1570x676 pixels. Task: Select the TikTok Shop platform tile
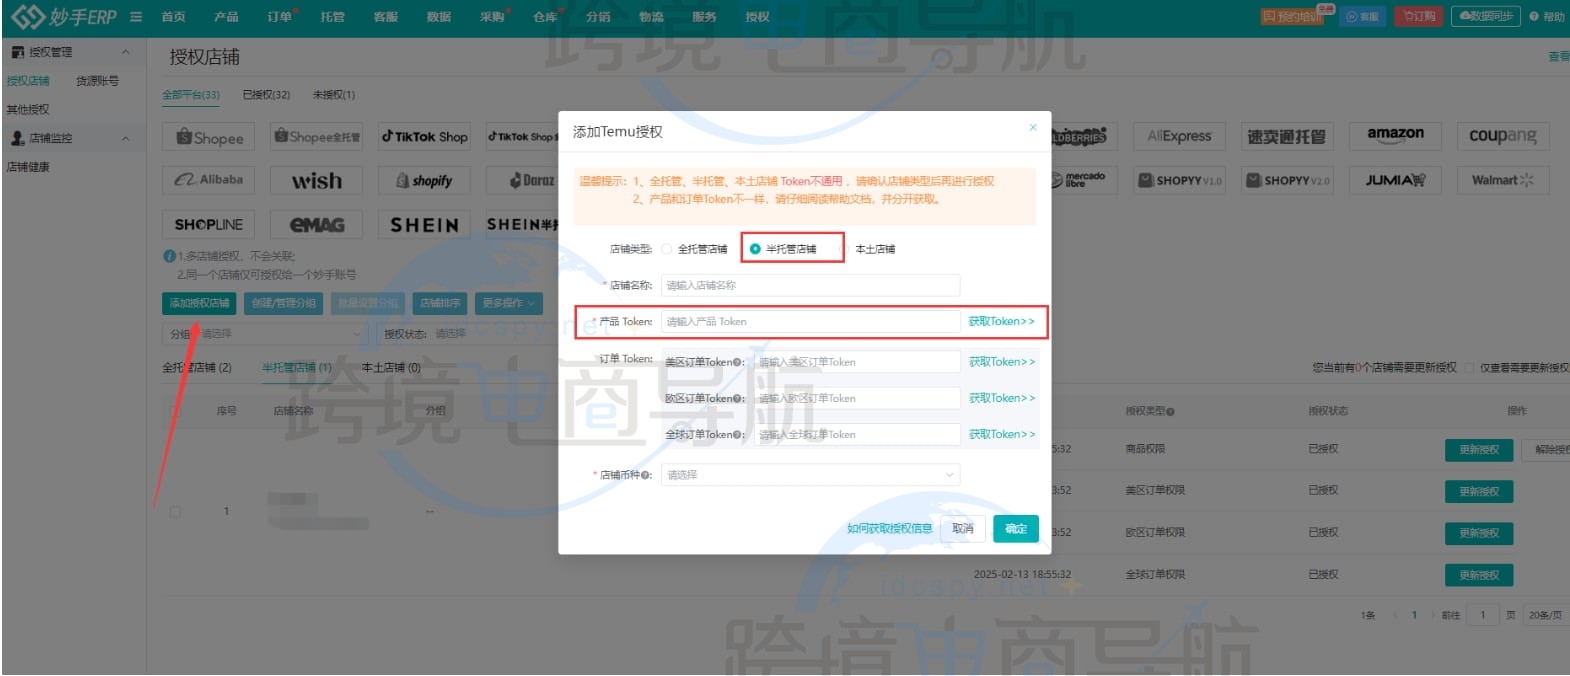point(425,137)
